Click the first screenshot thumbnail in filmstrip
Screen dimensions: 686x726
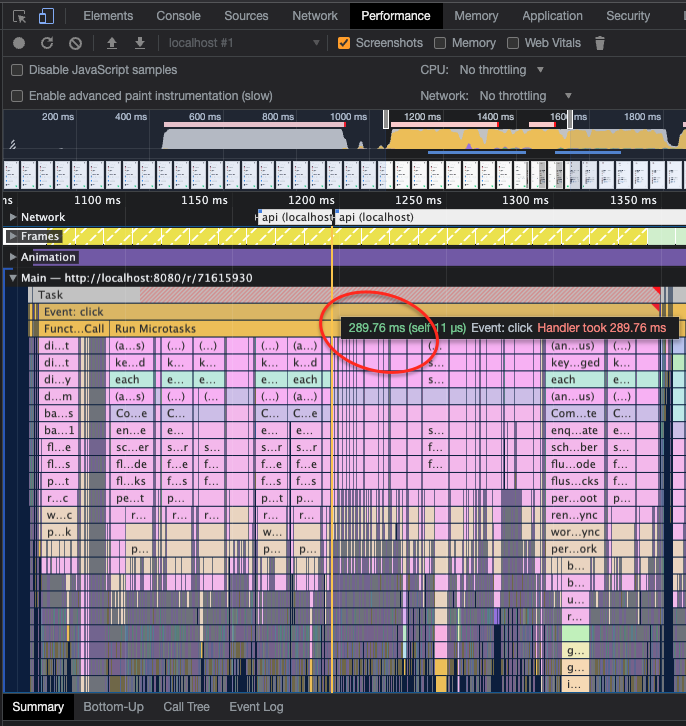tap(12, 175)
